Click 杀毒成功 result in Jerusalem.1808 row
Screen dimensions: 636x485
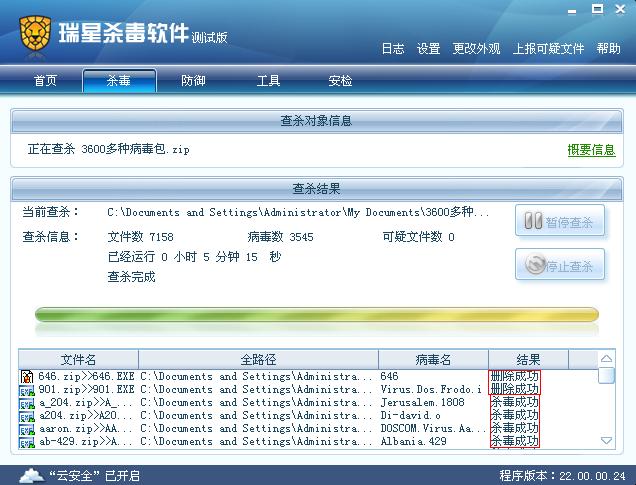point(515,402)
